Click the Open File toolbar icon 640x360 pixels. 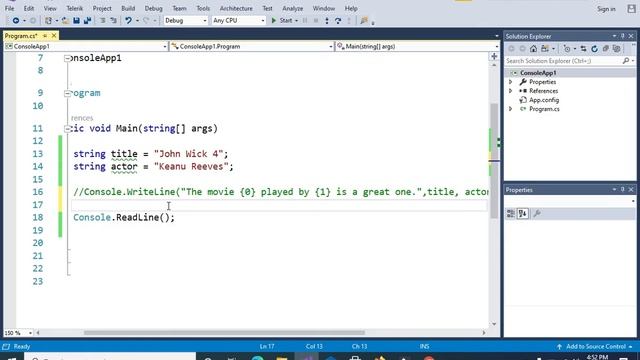coord(65,20)
